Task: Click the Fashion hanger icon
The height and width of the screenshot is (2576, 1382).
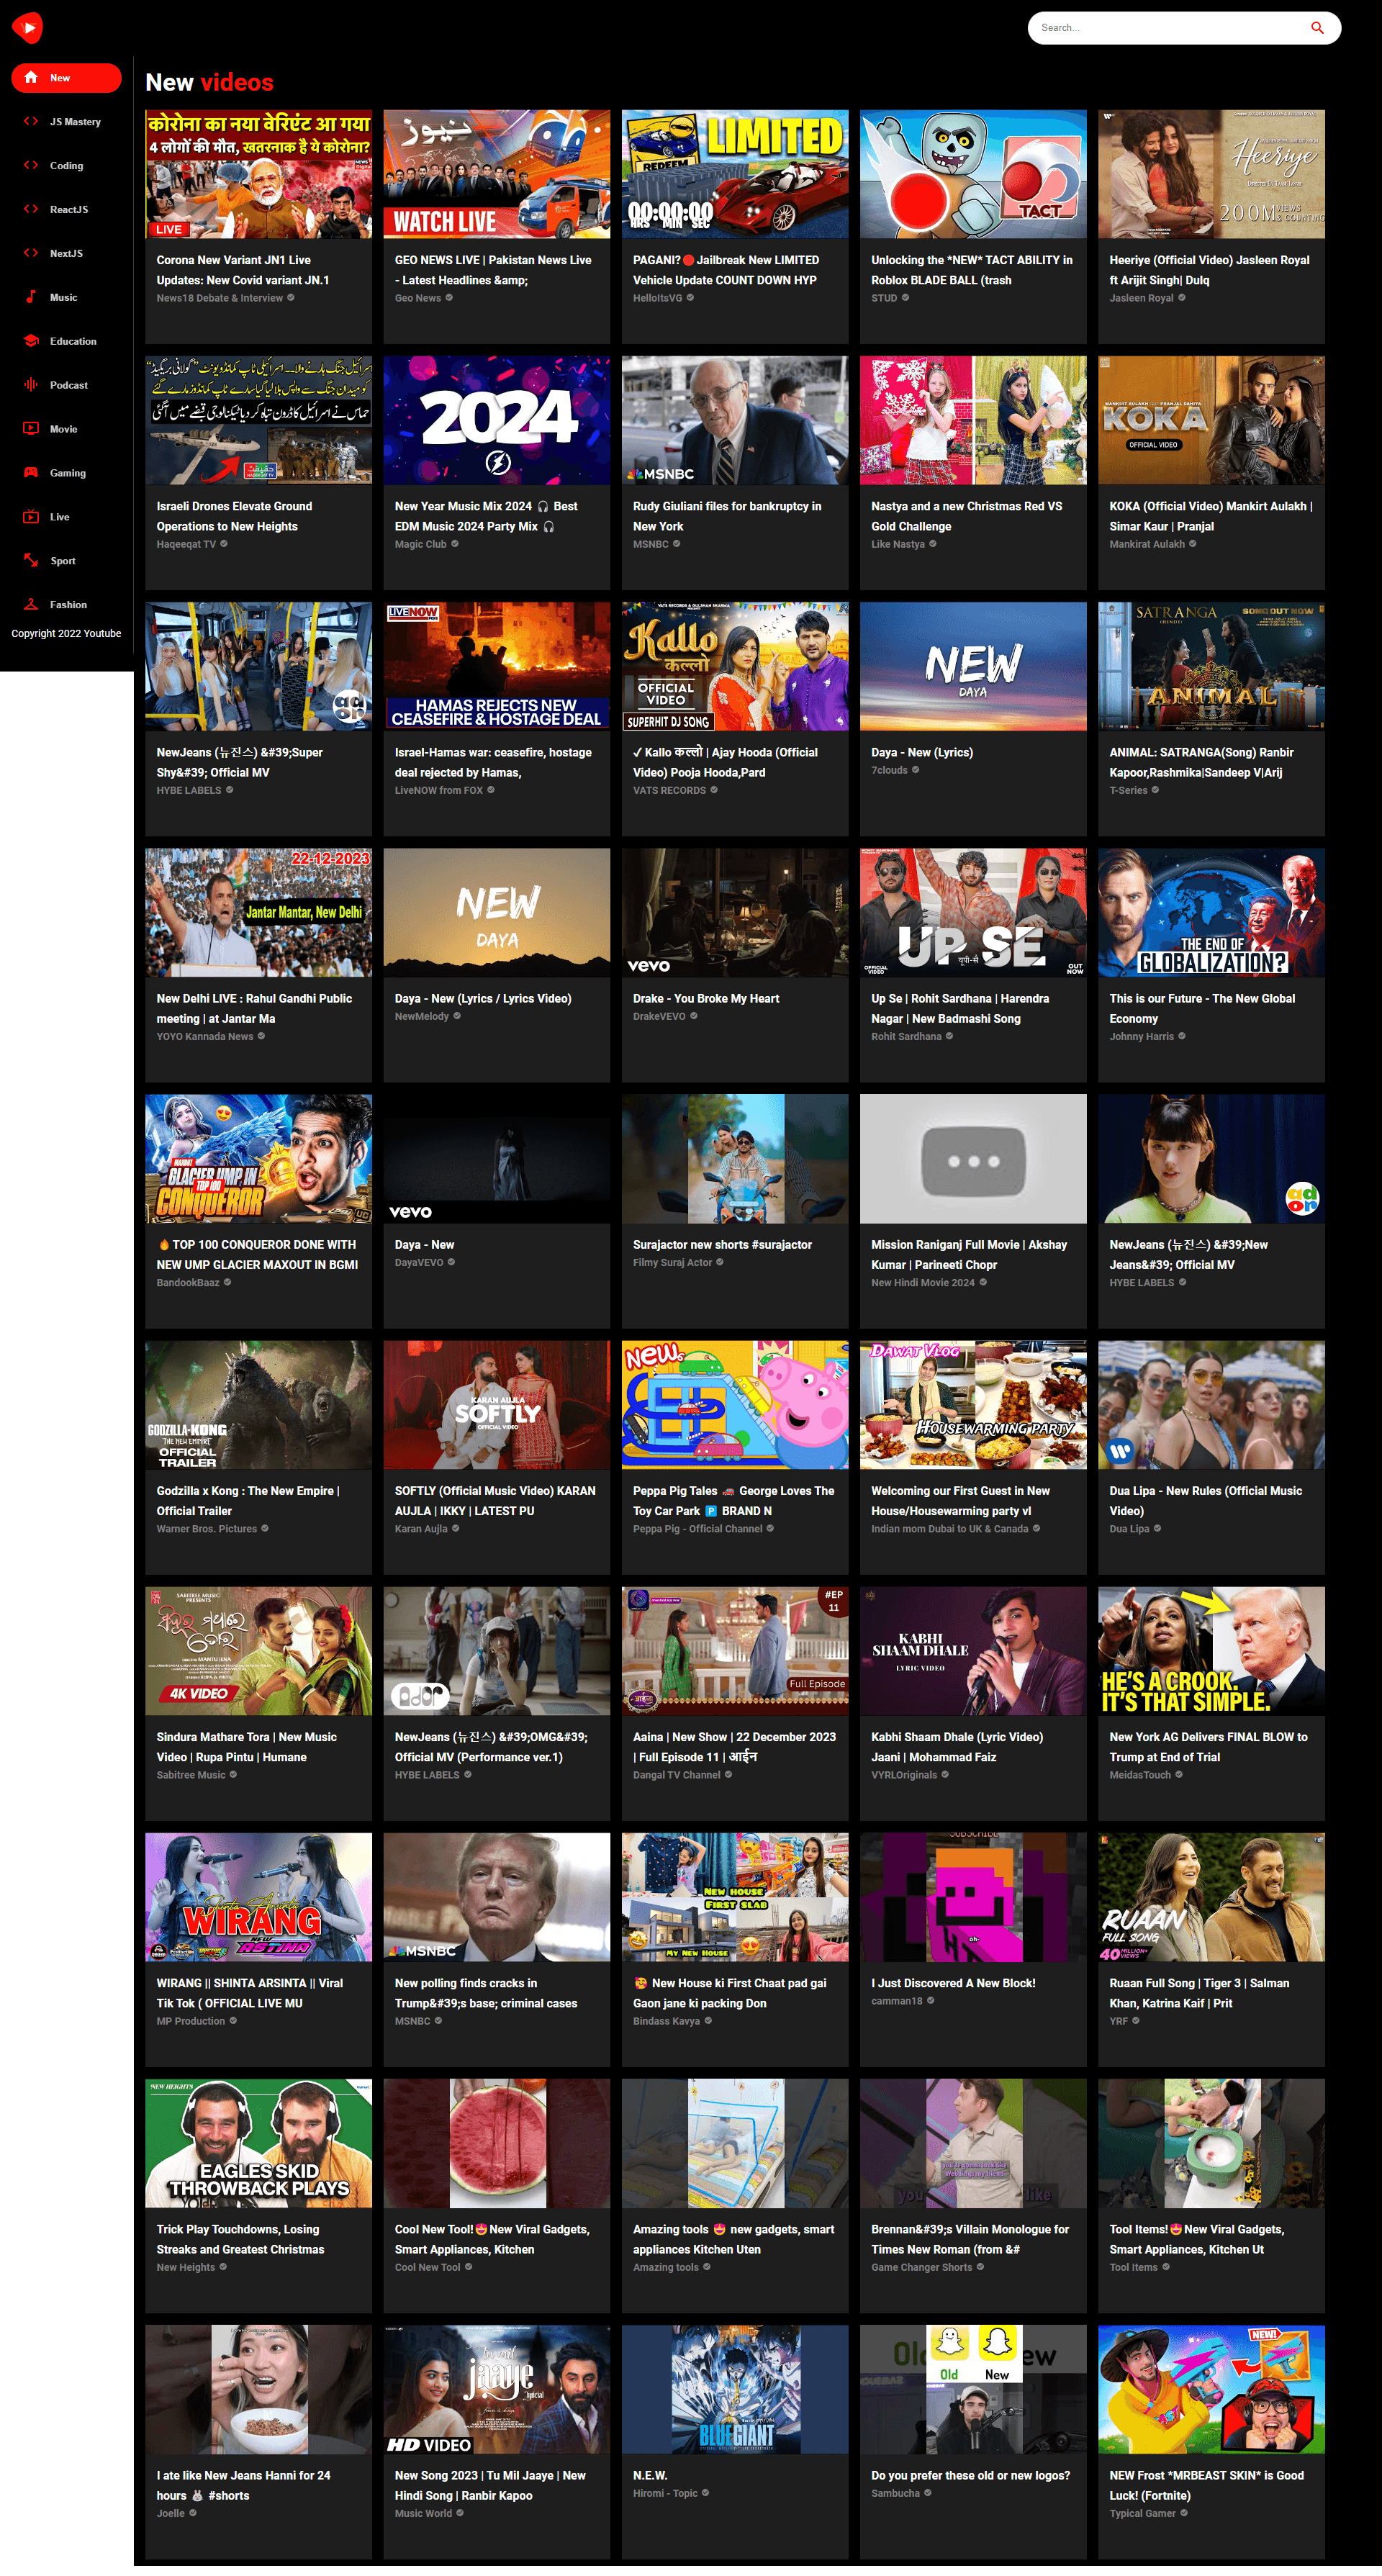Action: point(31,605)
